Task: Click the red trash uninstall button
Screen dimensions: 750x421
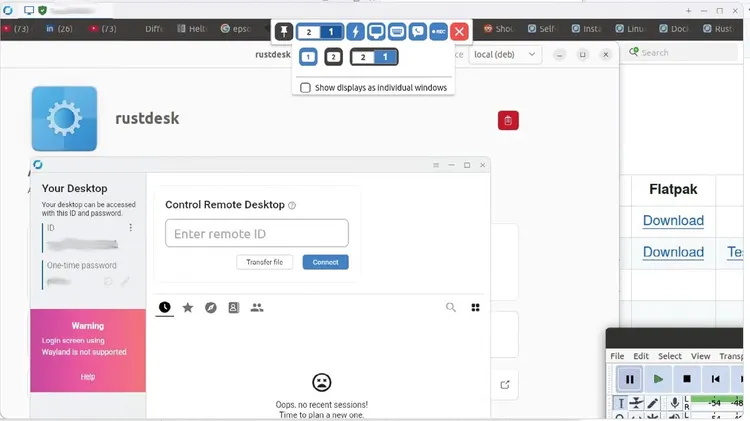Action: pos(508,120)
